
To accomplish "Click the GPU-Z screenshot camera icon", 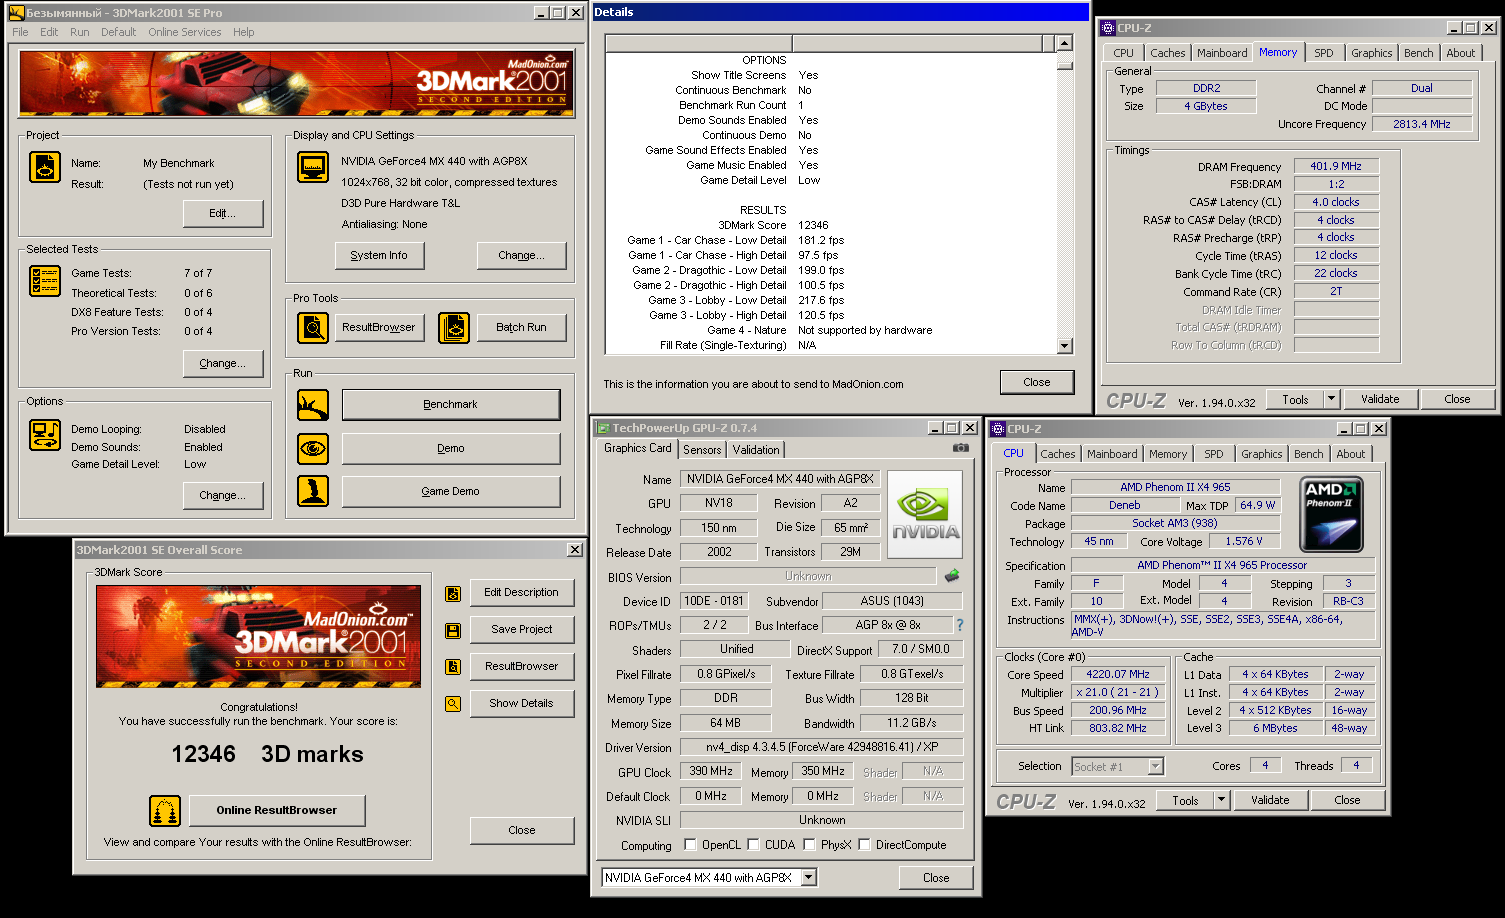I will [x=960, y=448].
